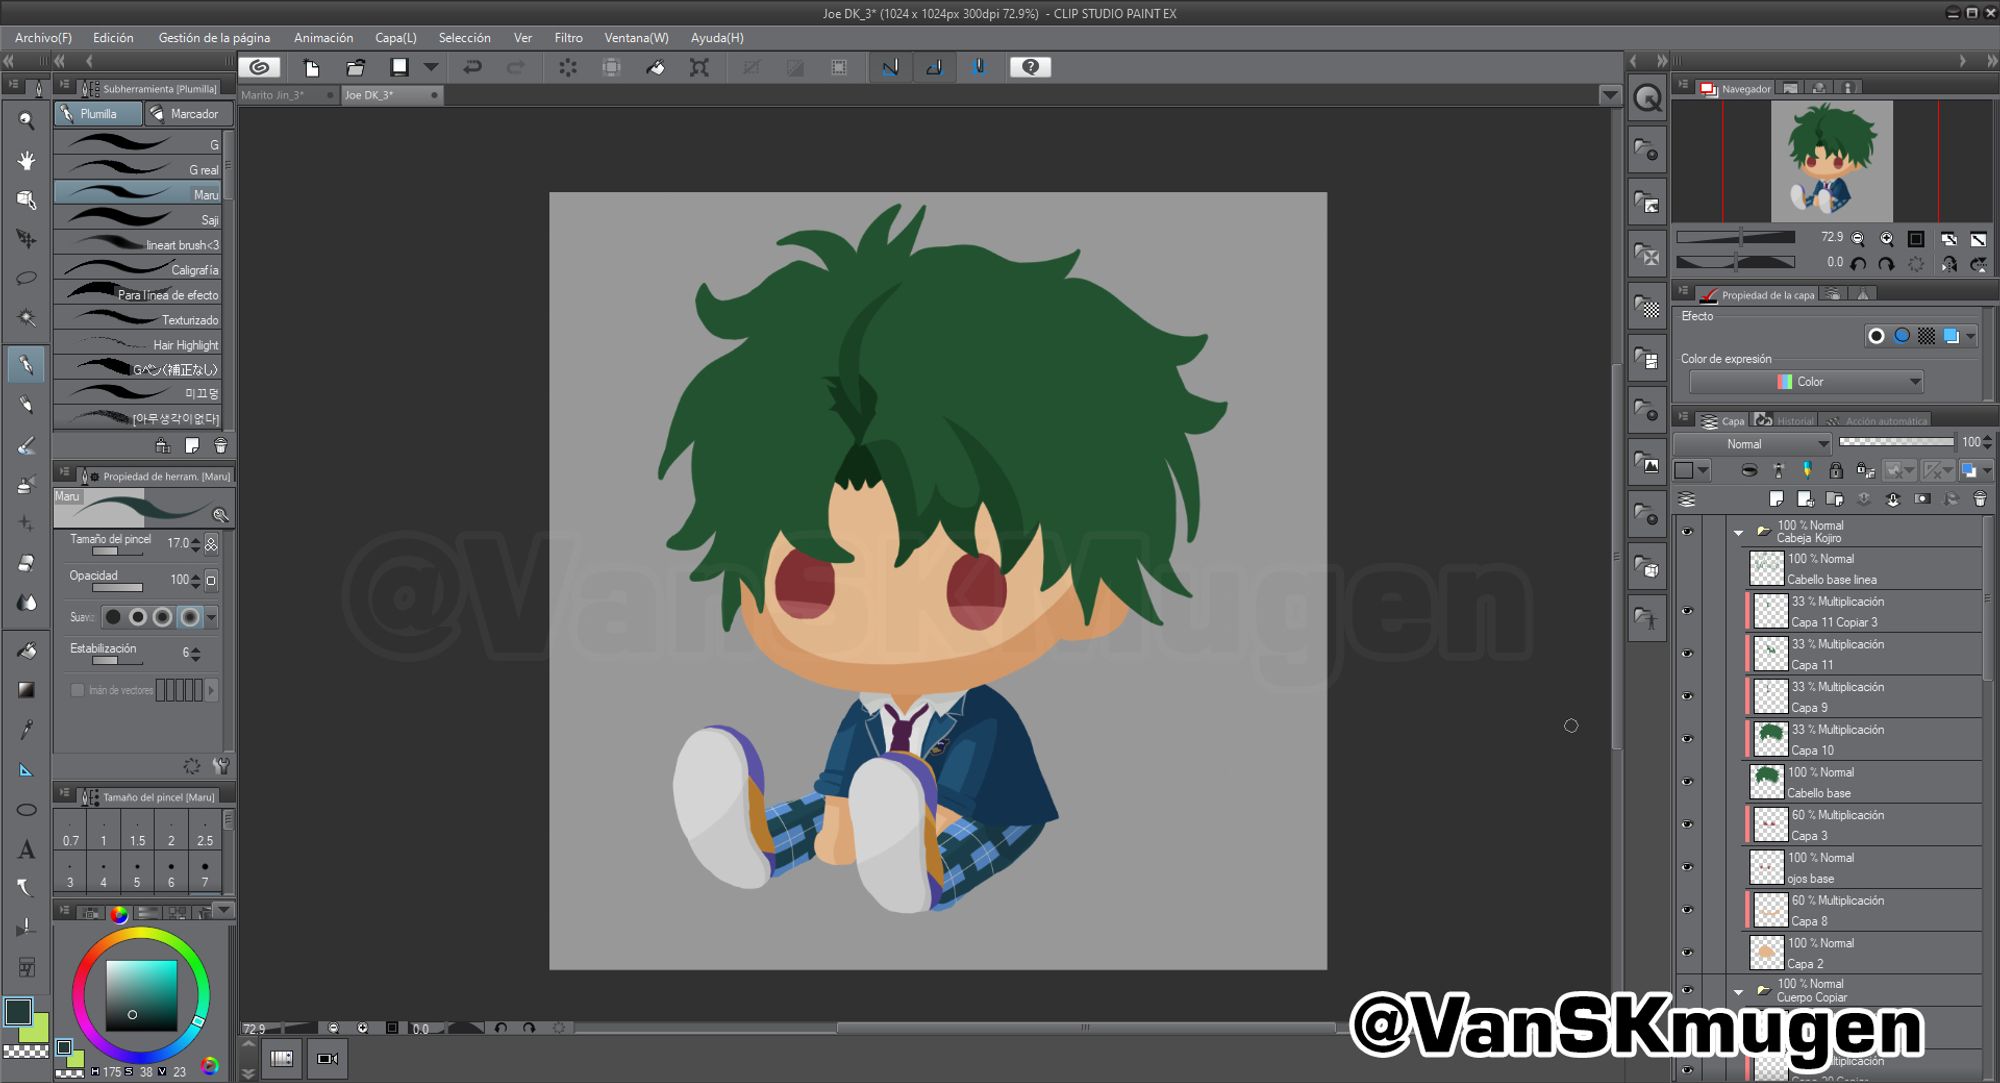
Task: Select the Hand move tool
Action: (26, 160)
